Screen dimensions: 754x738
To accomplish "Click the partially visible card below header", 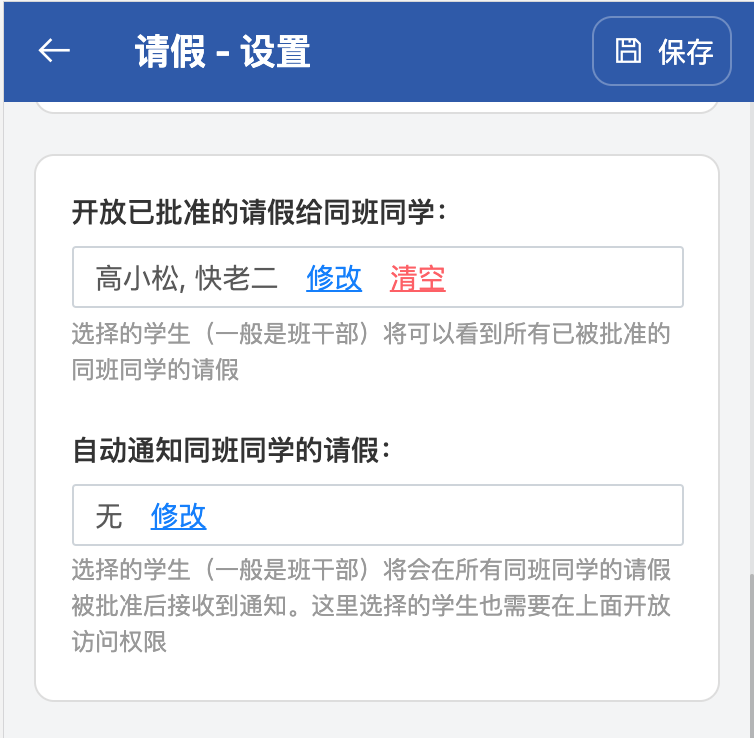I will [x=376, y=106].
